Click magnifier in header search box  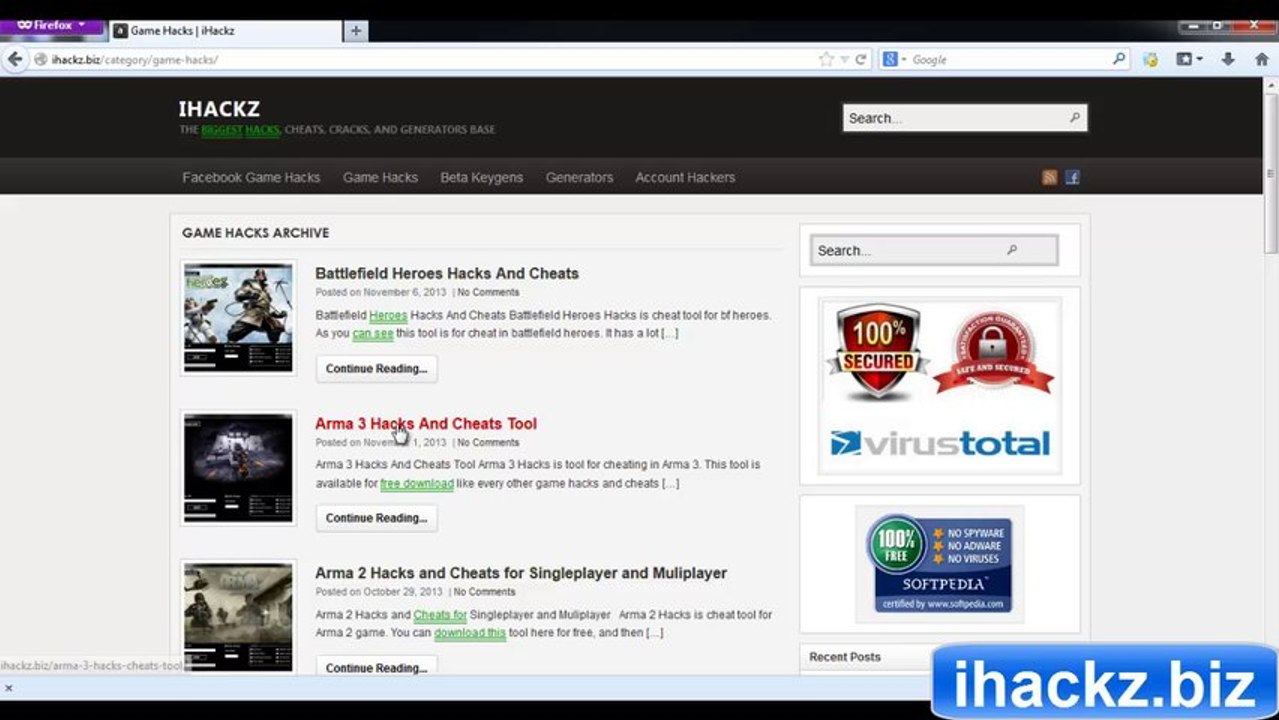pyautogui.click(x=1075, y=118)
